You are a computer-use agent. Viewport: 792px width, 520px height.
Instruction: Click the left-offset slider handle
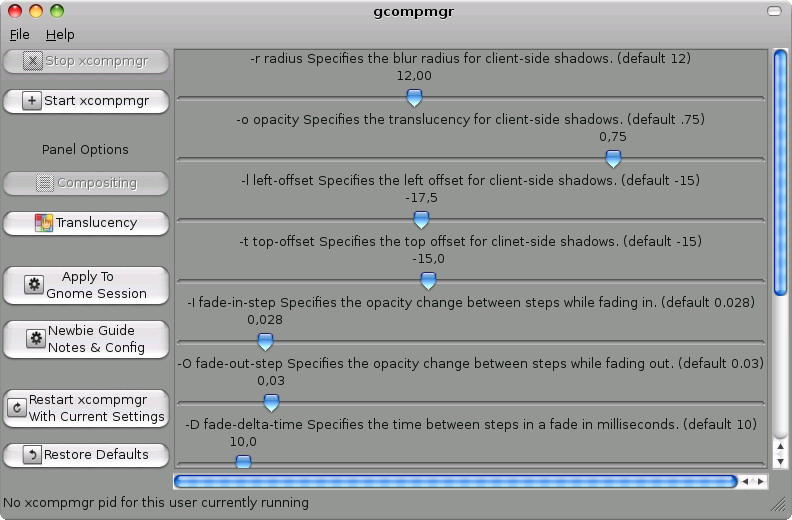tap(421, 220)
